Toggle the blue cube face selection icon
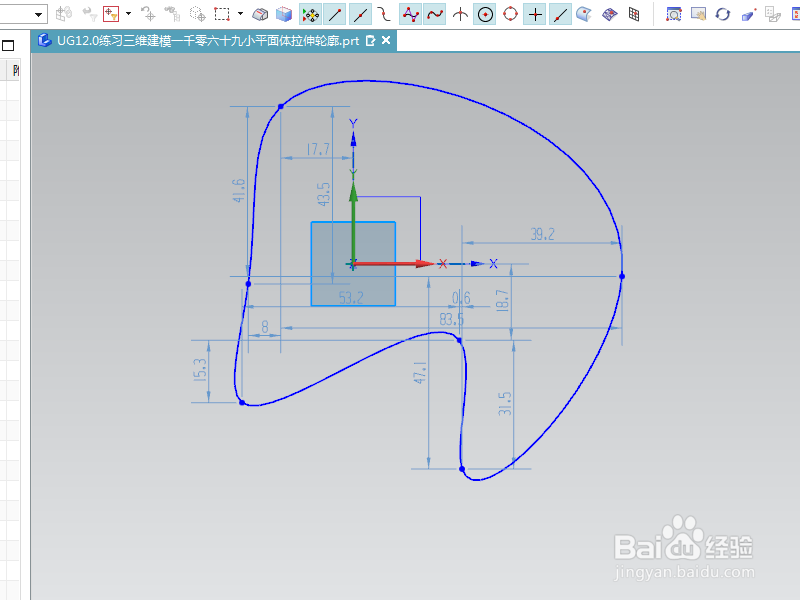The image size is (800, 600). click(284, 14)
